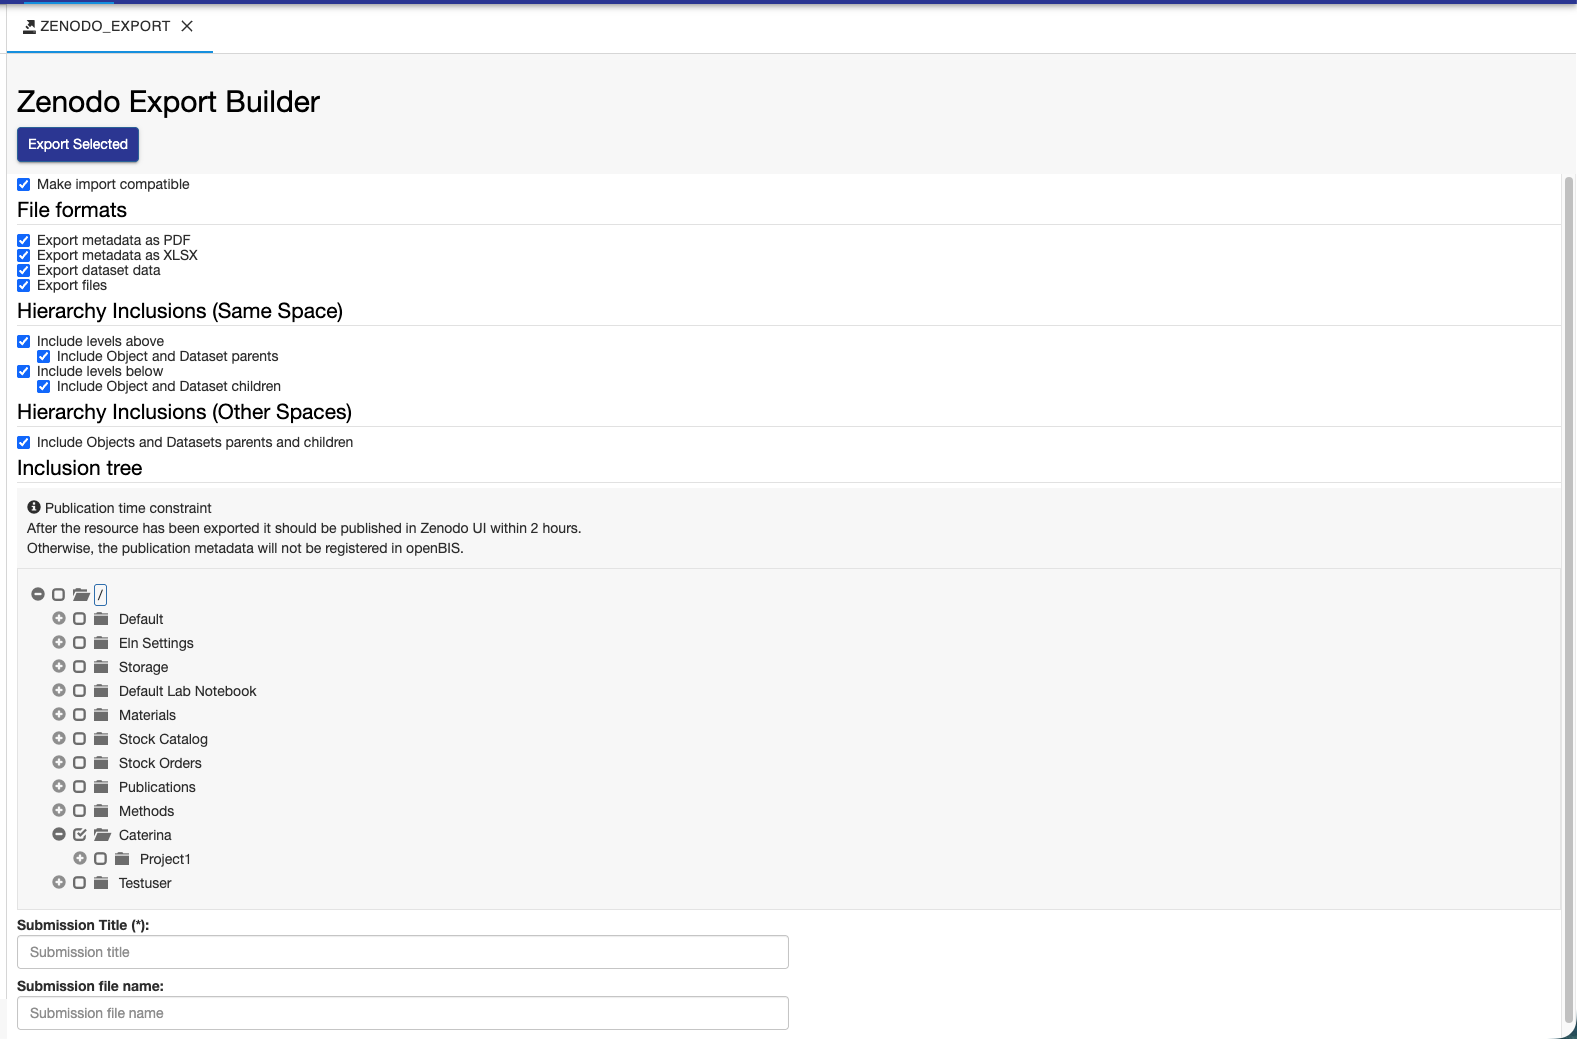Close the ZENODO_EXPORT tab
The height and width of the screenshot is (1039, 1577).
click(187, 26)
